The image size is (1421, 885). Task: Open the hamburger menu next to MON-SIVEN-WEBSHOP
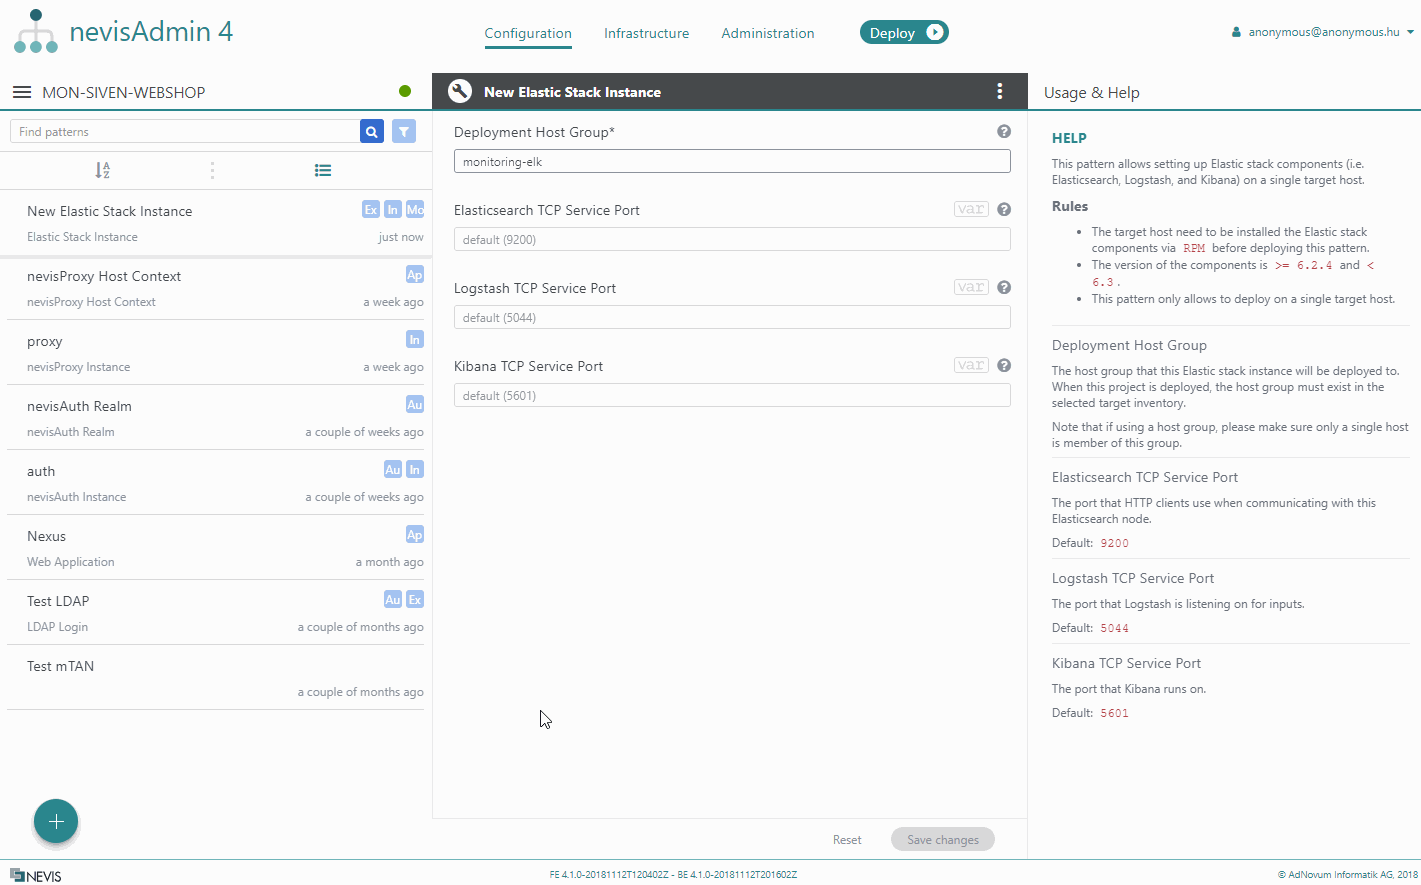22,92
